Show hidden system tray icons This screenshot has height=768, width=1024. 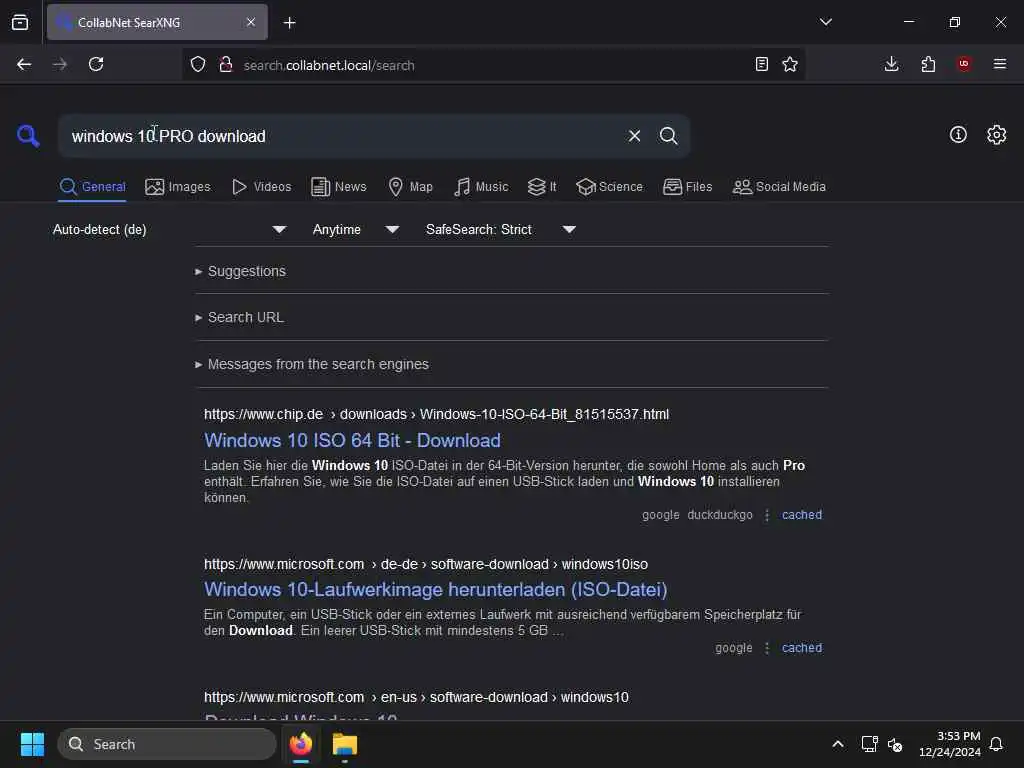838,744
